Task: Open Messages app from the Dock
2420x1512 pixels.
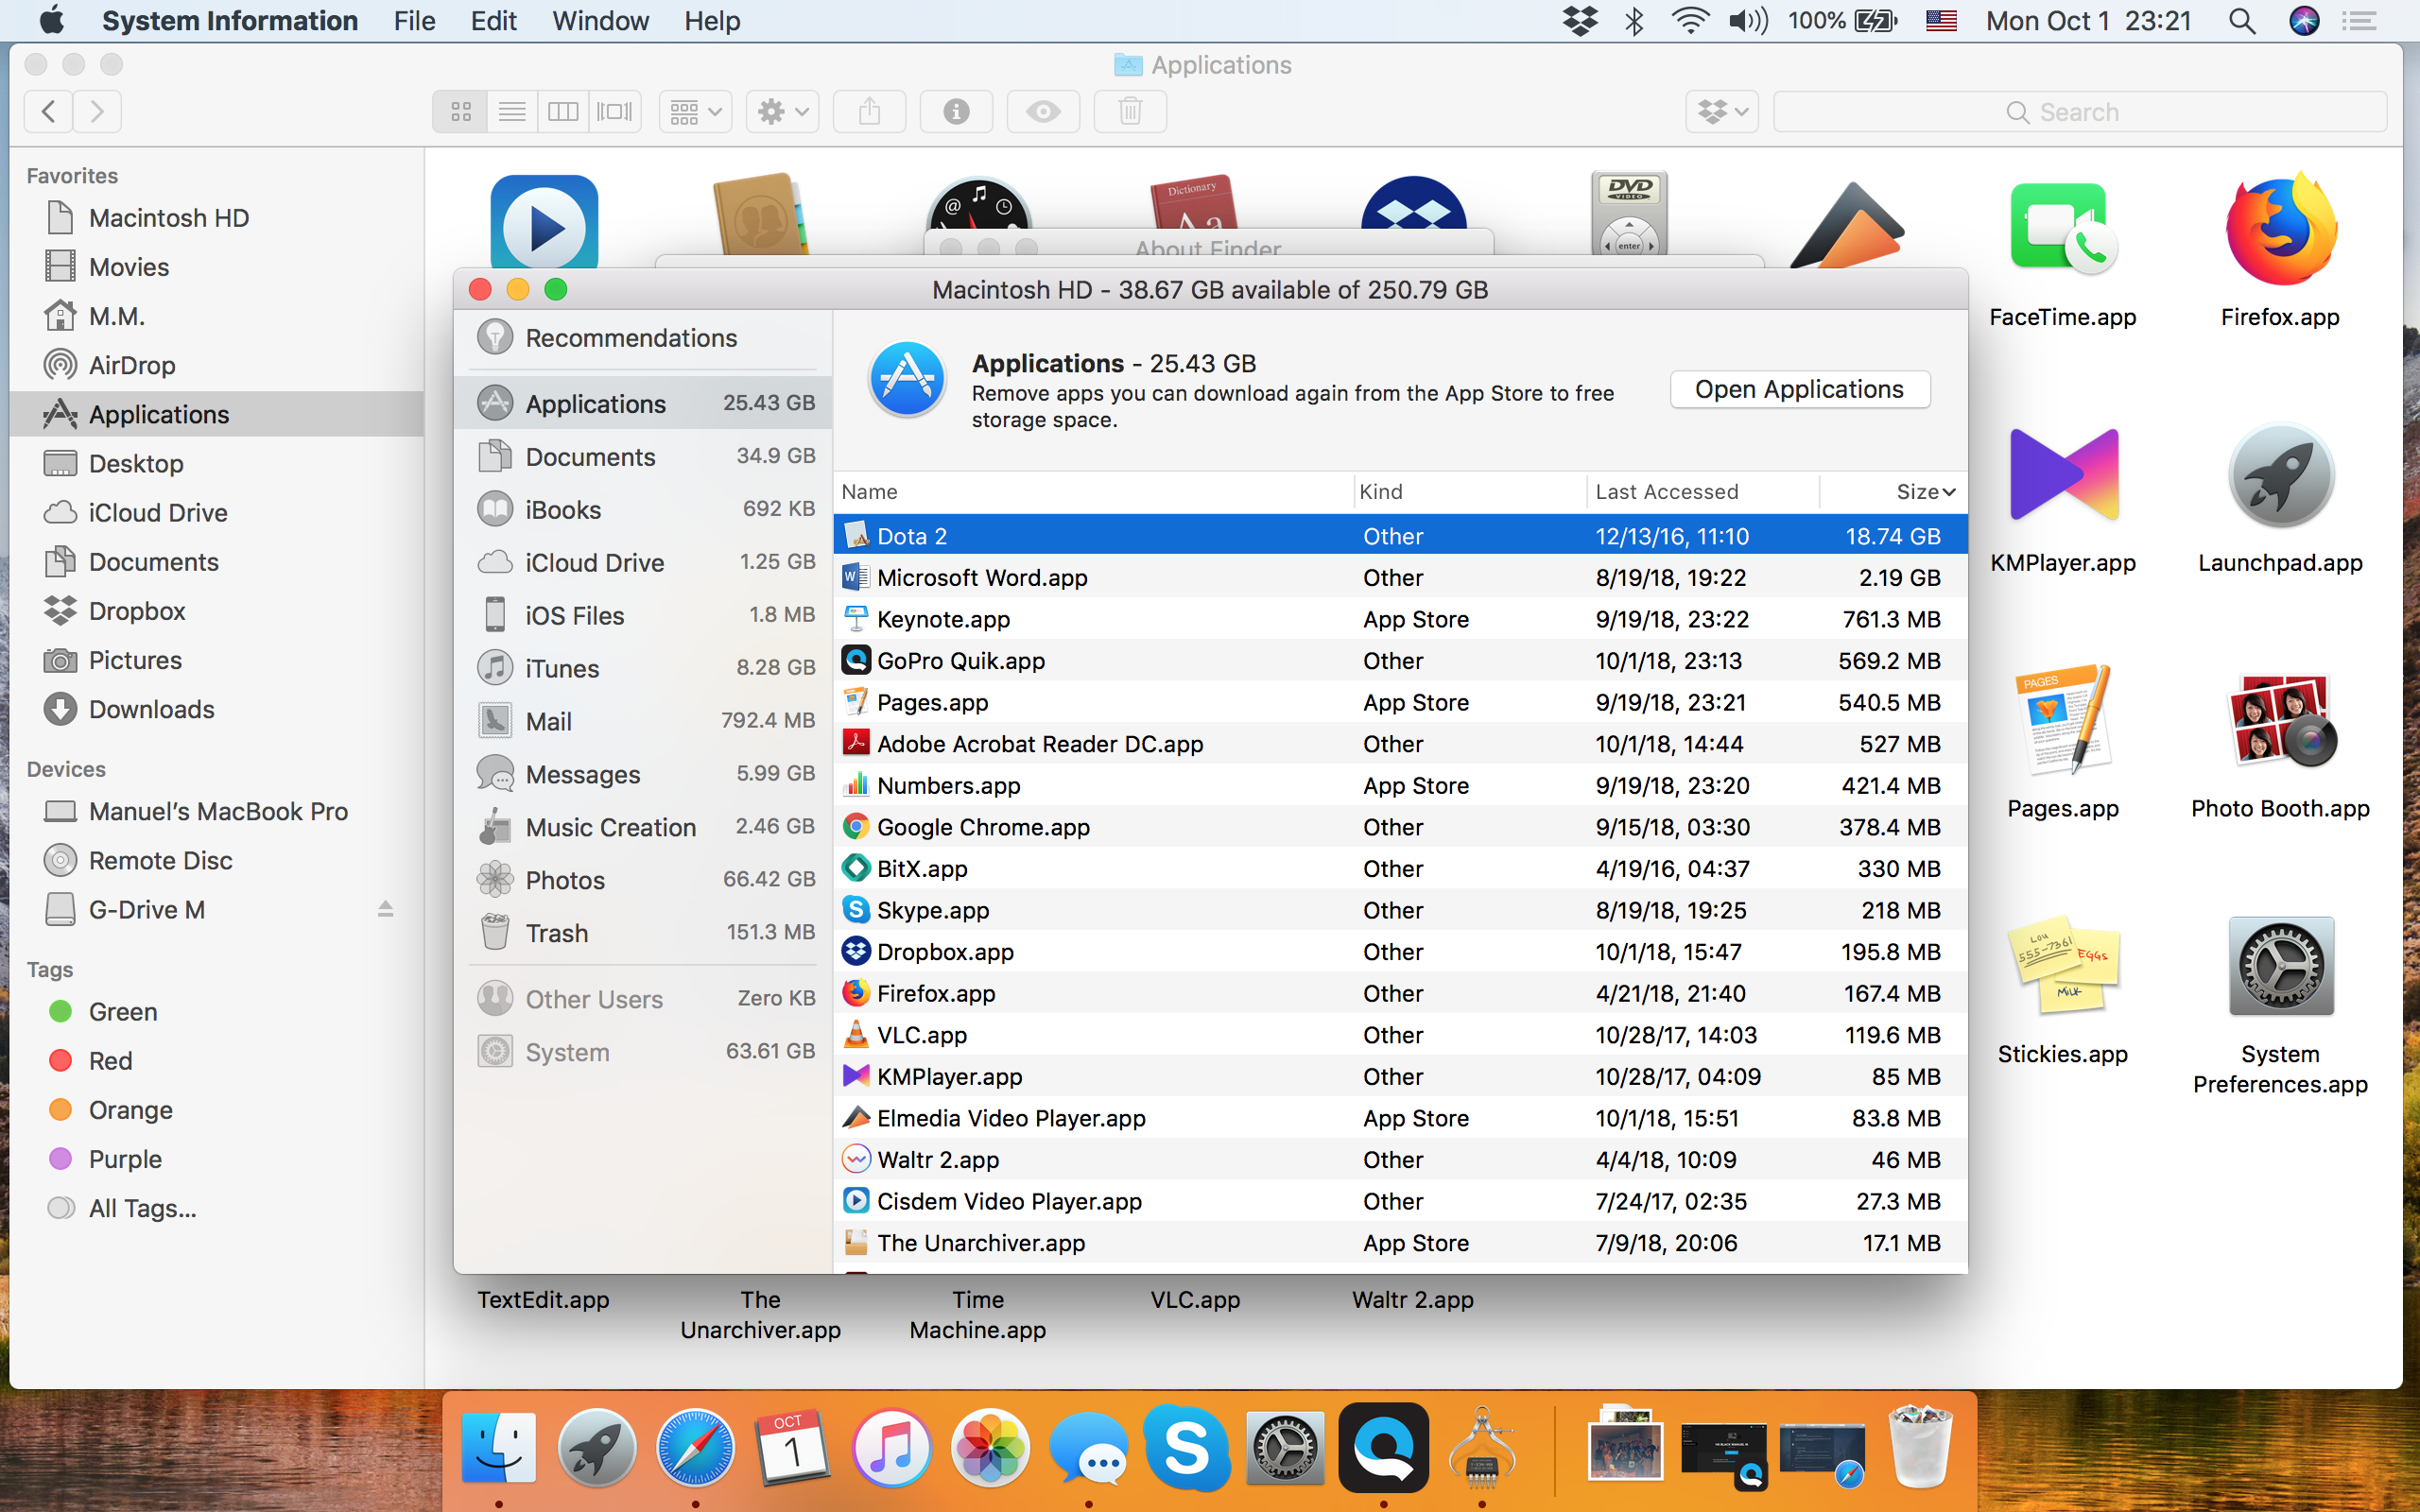Action: 1088,1447
